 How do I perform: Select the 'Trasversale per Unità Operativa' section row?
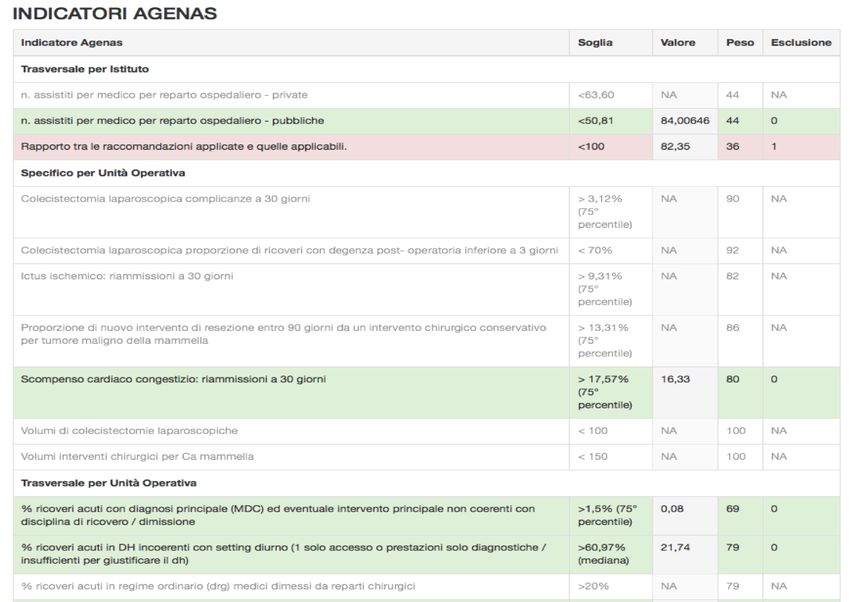point(427,483)
